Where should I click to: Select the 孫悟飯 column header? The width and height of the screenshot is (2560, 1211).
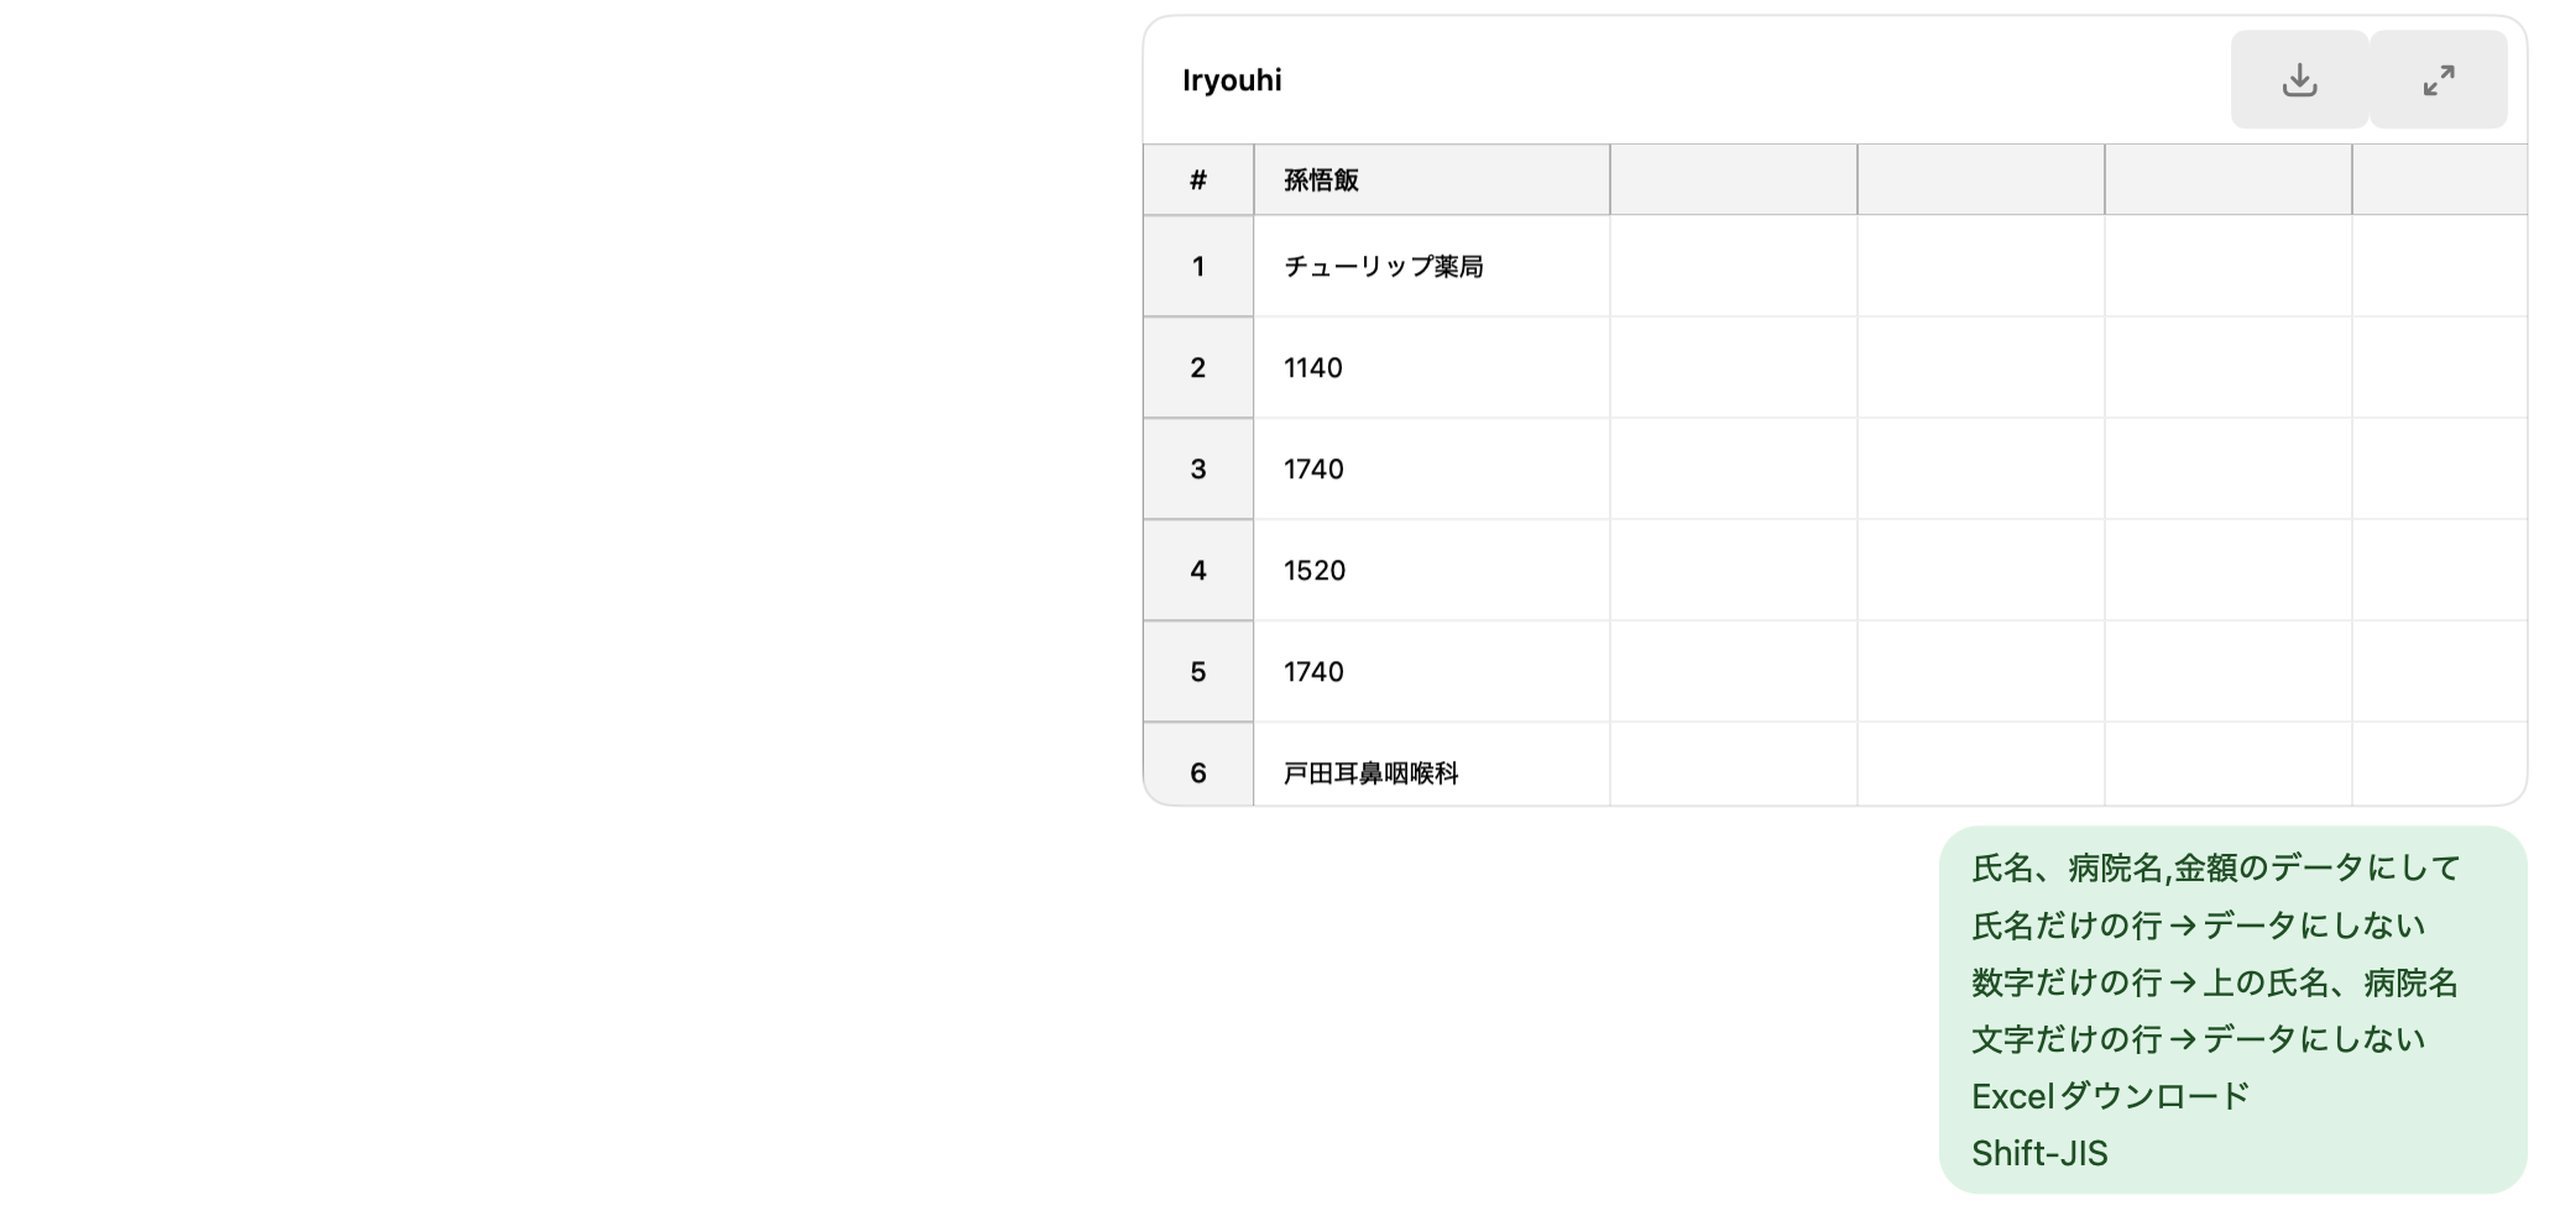1430,180
